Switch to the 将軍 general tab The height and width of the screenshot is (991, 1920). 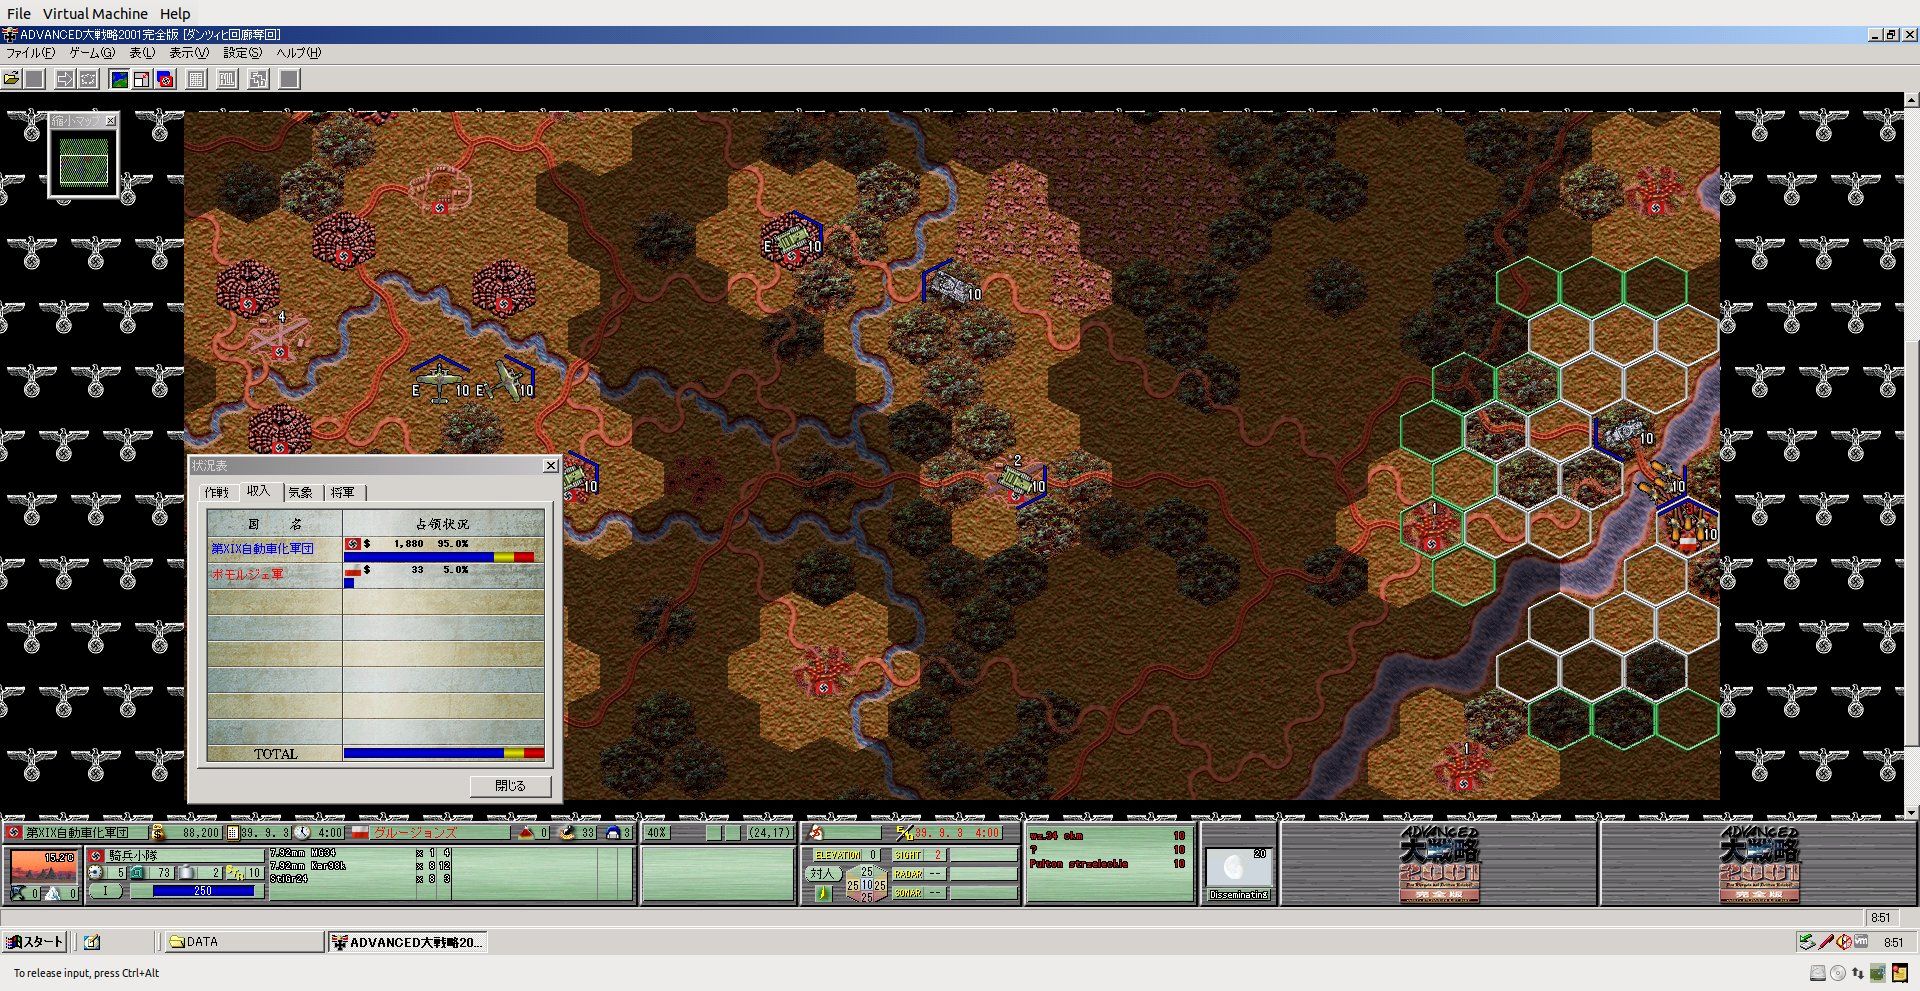click(x=343, y=492)
